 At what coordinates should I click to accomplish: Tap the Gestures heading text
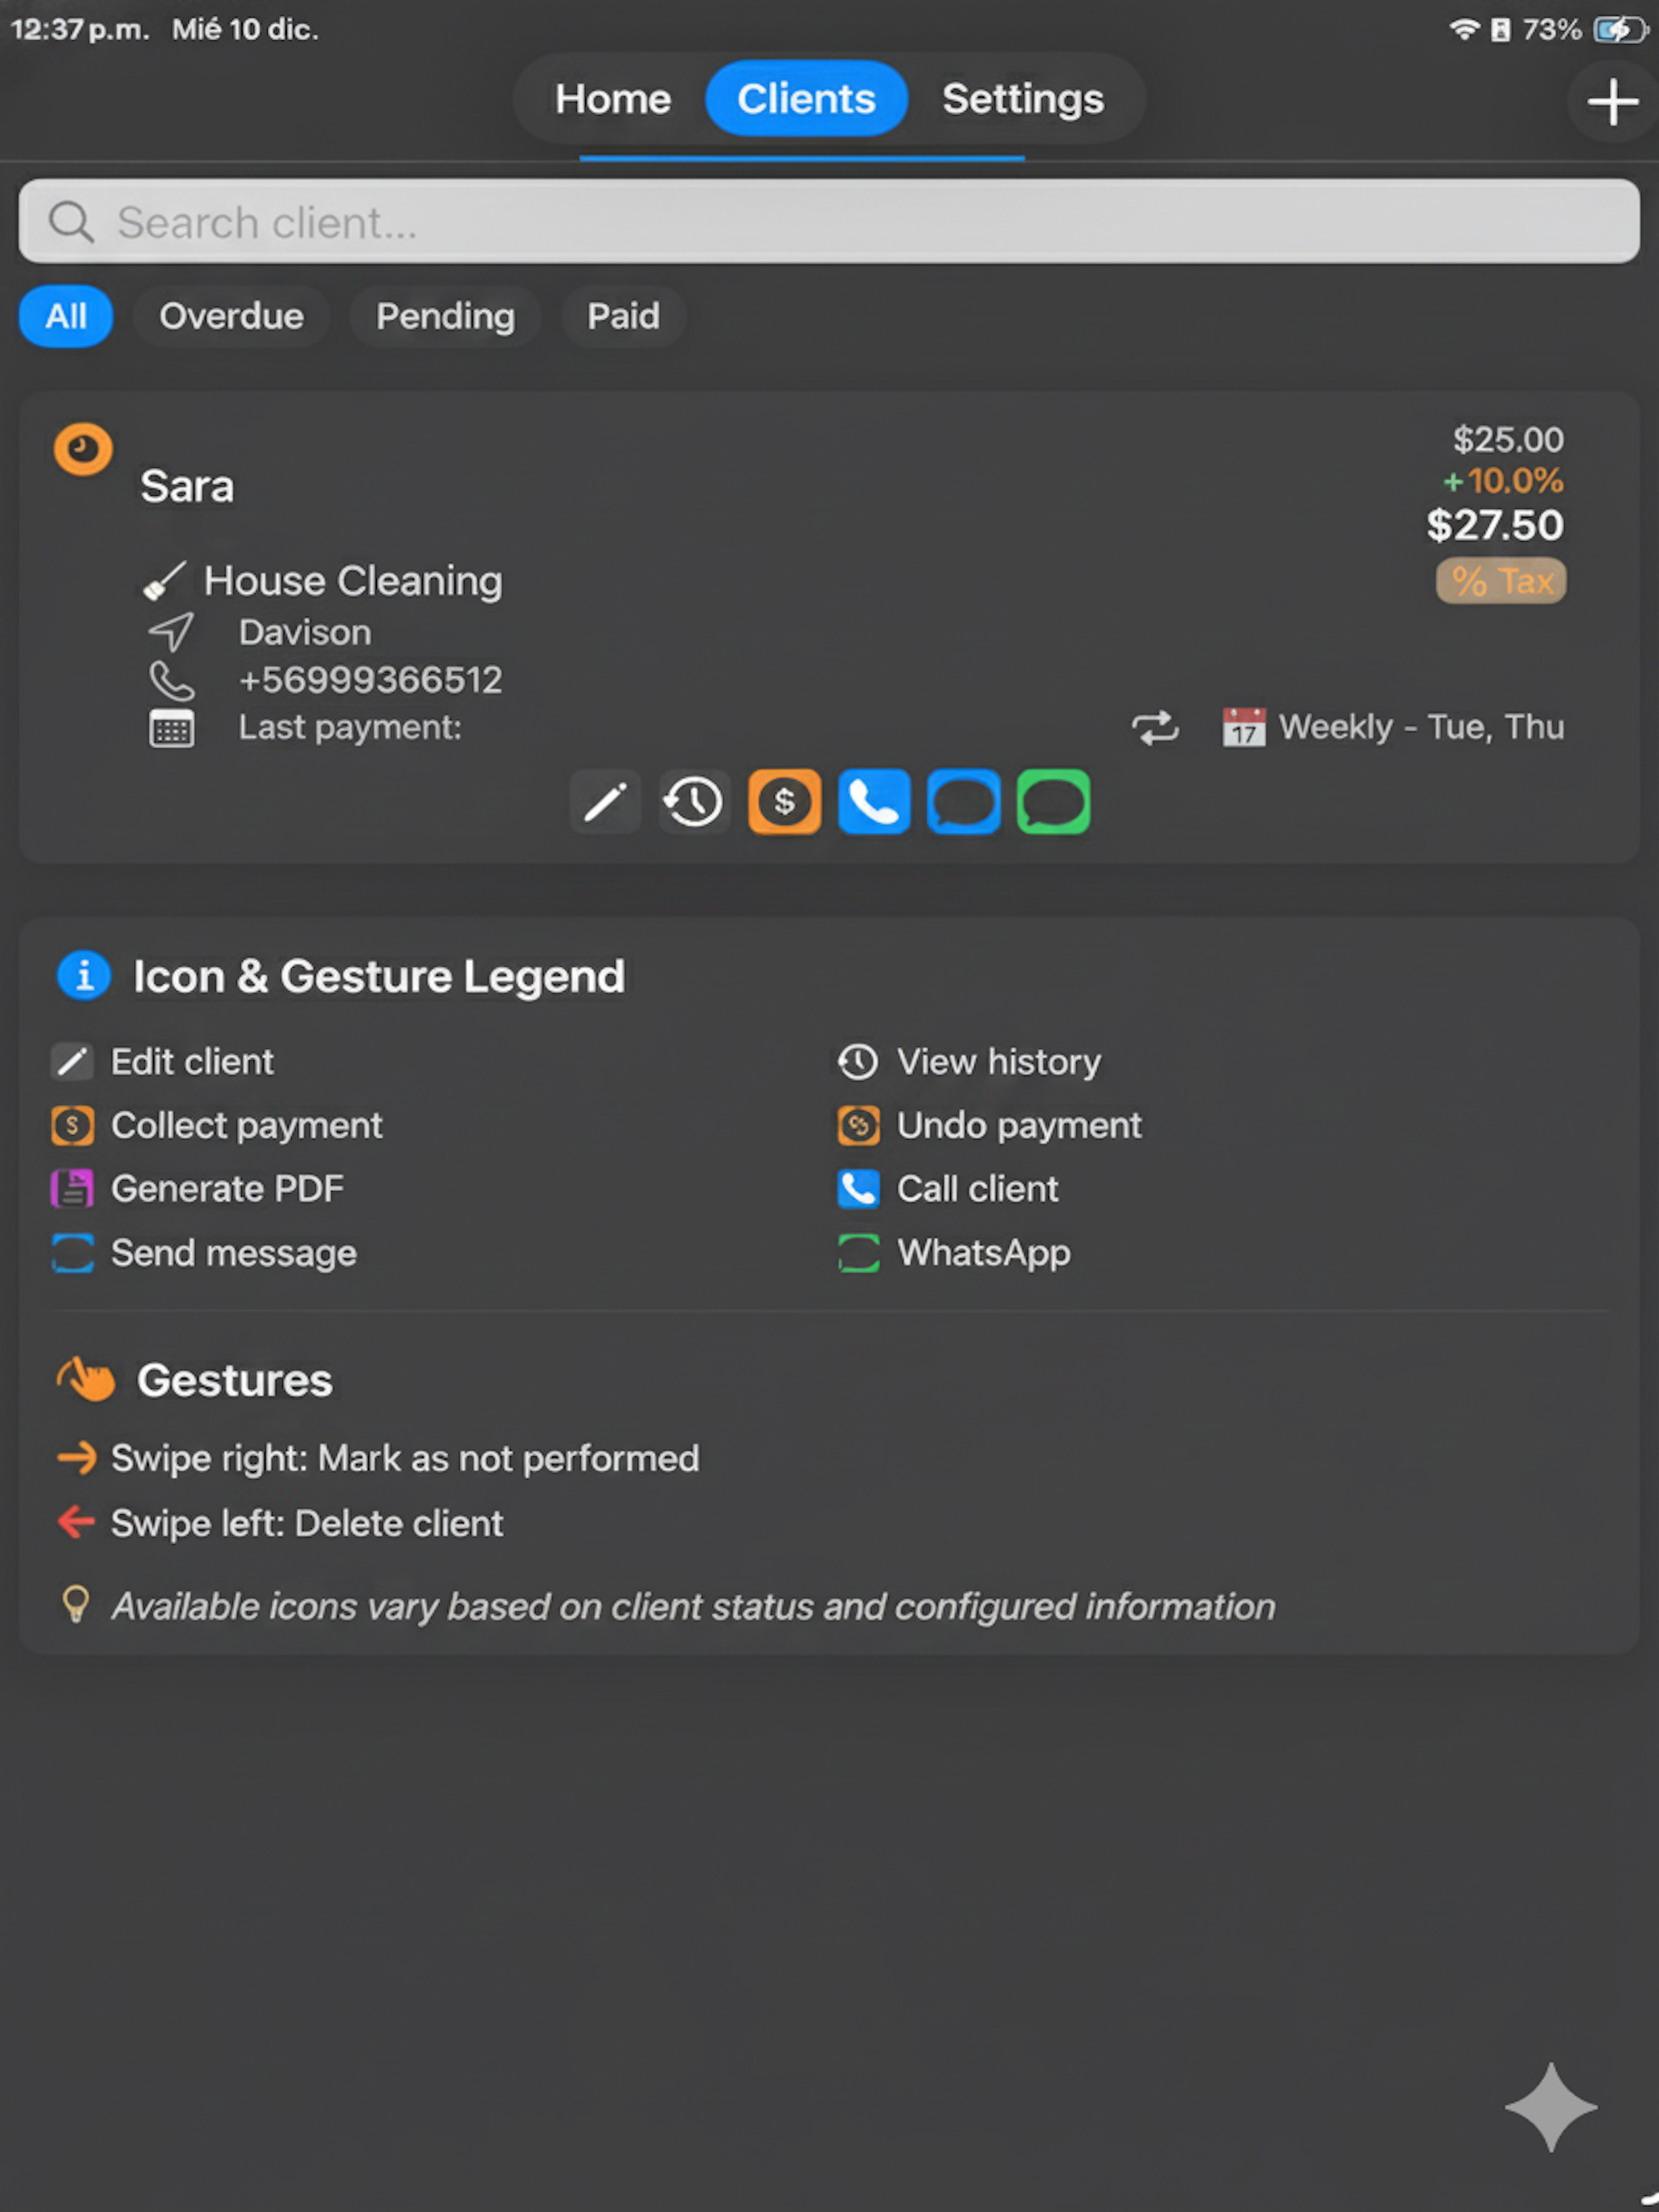[x=235, y=1380]
